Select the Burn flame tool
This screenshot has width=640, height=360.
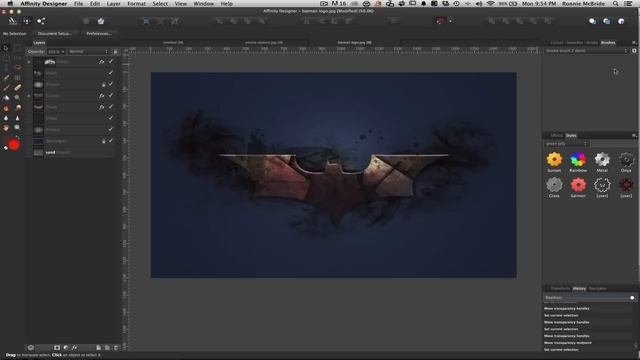tap(6, 108)
